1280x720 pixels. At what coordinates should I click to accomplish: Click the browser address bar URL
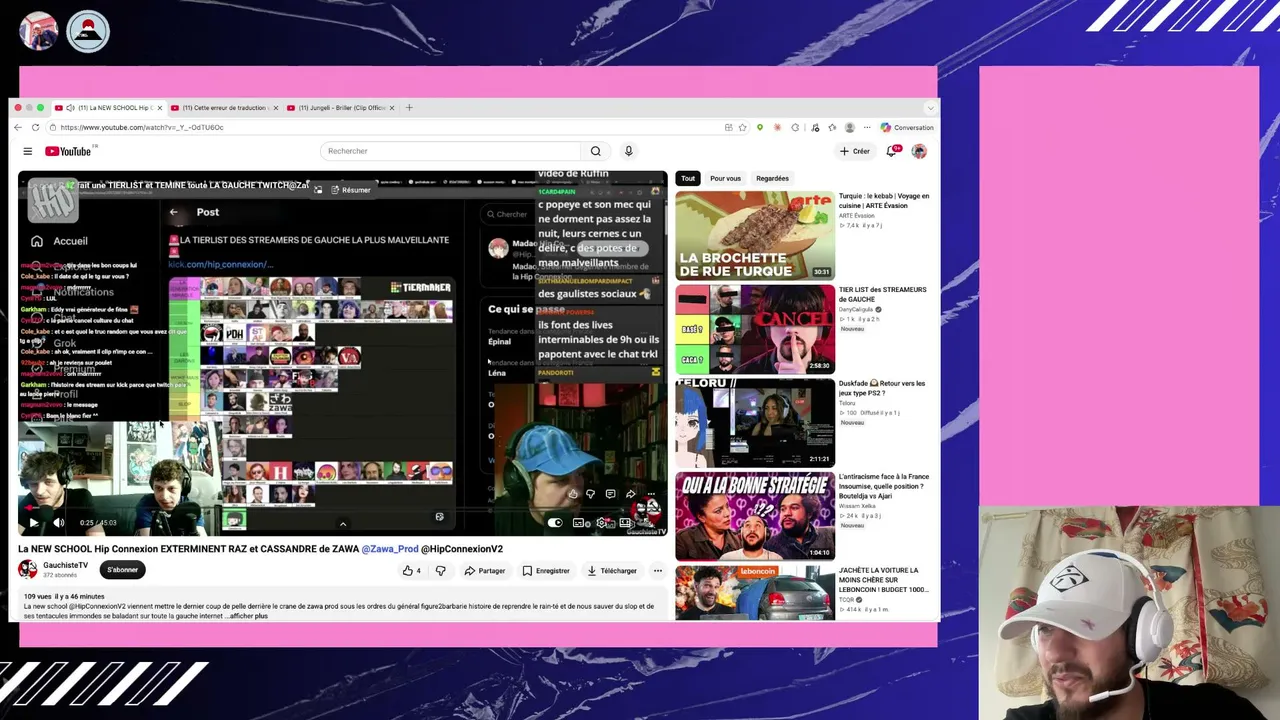142,127
